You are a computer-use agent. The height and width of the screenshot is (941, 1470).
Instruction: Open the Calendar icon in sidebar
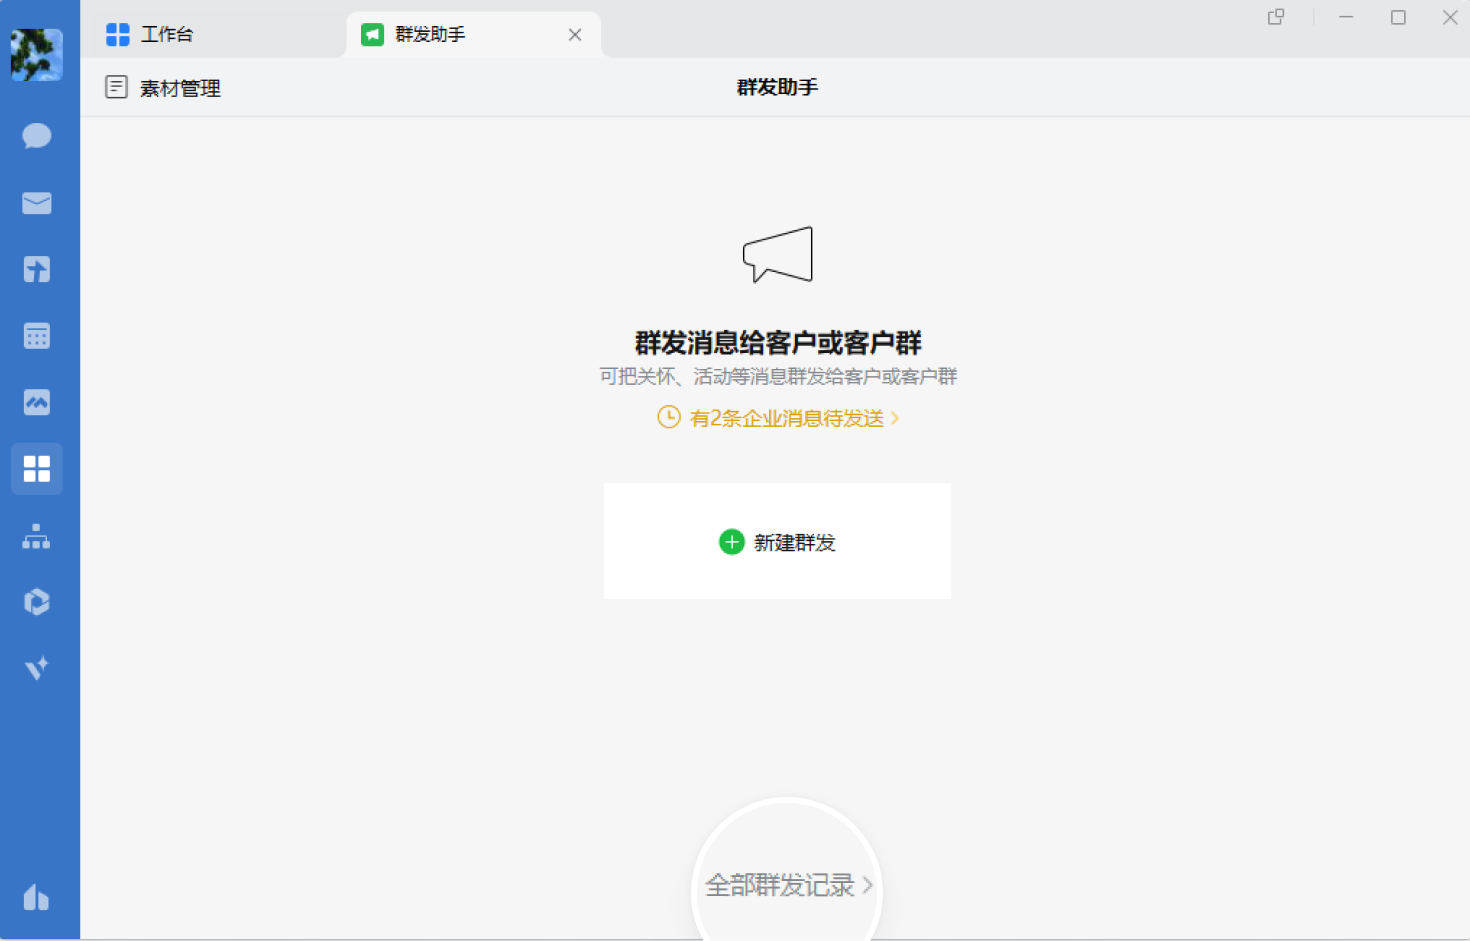37,336
